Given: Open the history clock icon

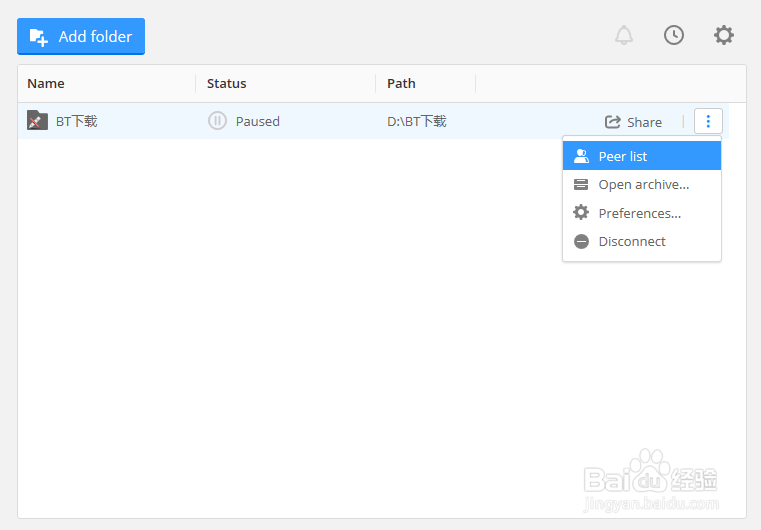Looking at the screenshot, I should (674, 35).
